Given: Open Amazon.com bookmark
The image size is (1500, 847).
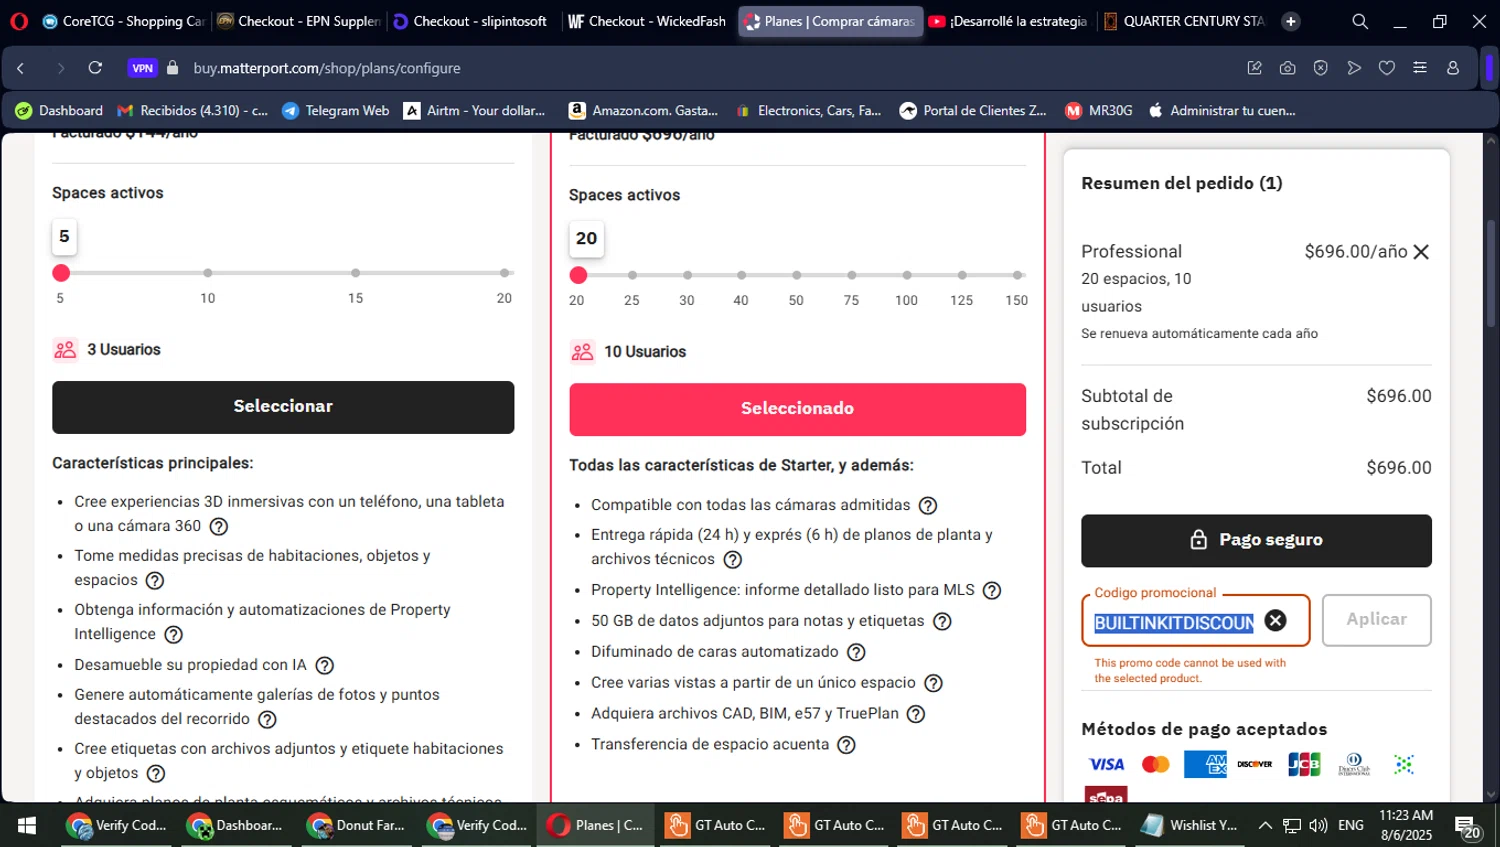Looking at the screenshot, I should [x=644, y=110].
